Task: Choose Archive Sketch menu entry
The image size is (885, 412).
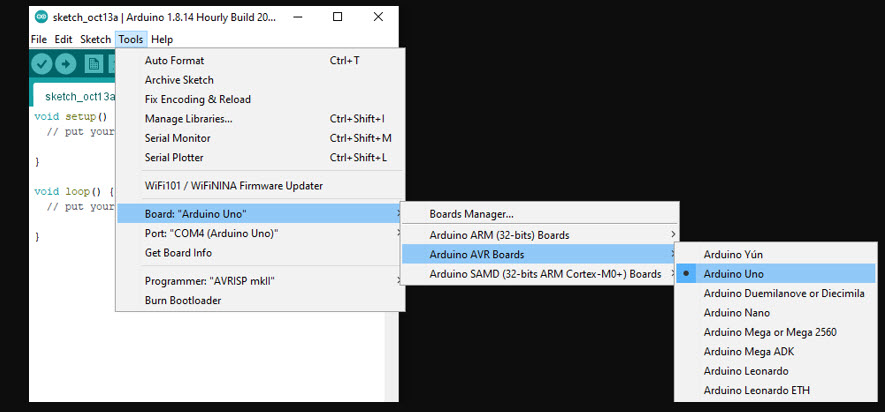Action: 260,80
